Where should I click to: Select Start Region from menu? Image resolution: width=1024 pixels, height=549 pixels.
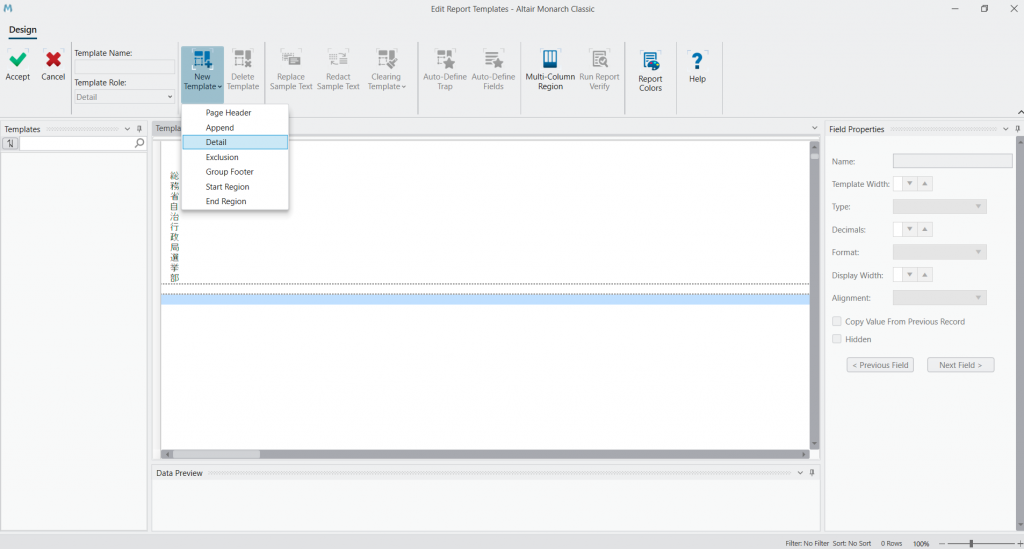pyautogui.click(x=235, y=187)
